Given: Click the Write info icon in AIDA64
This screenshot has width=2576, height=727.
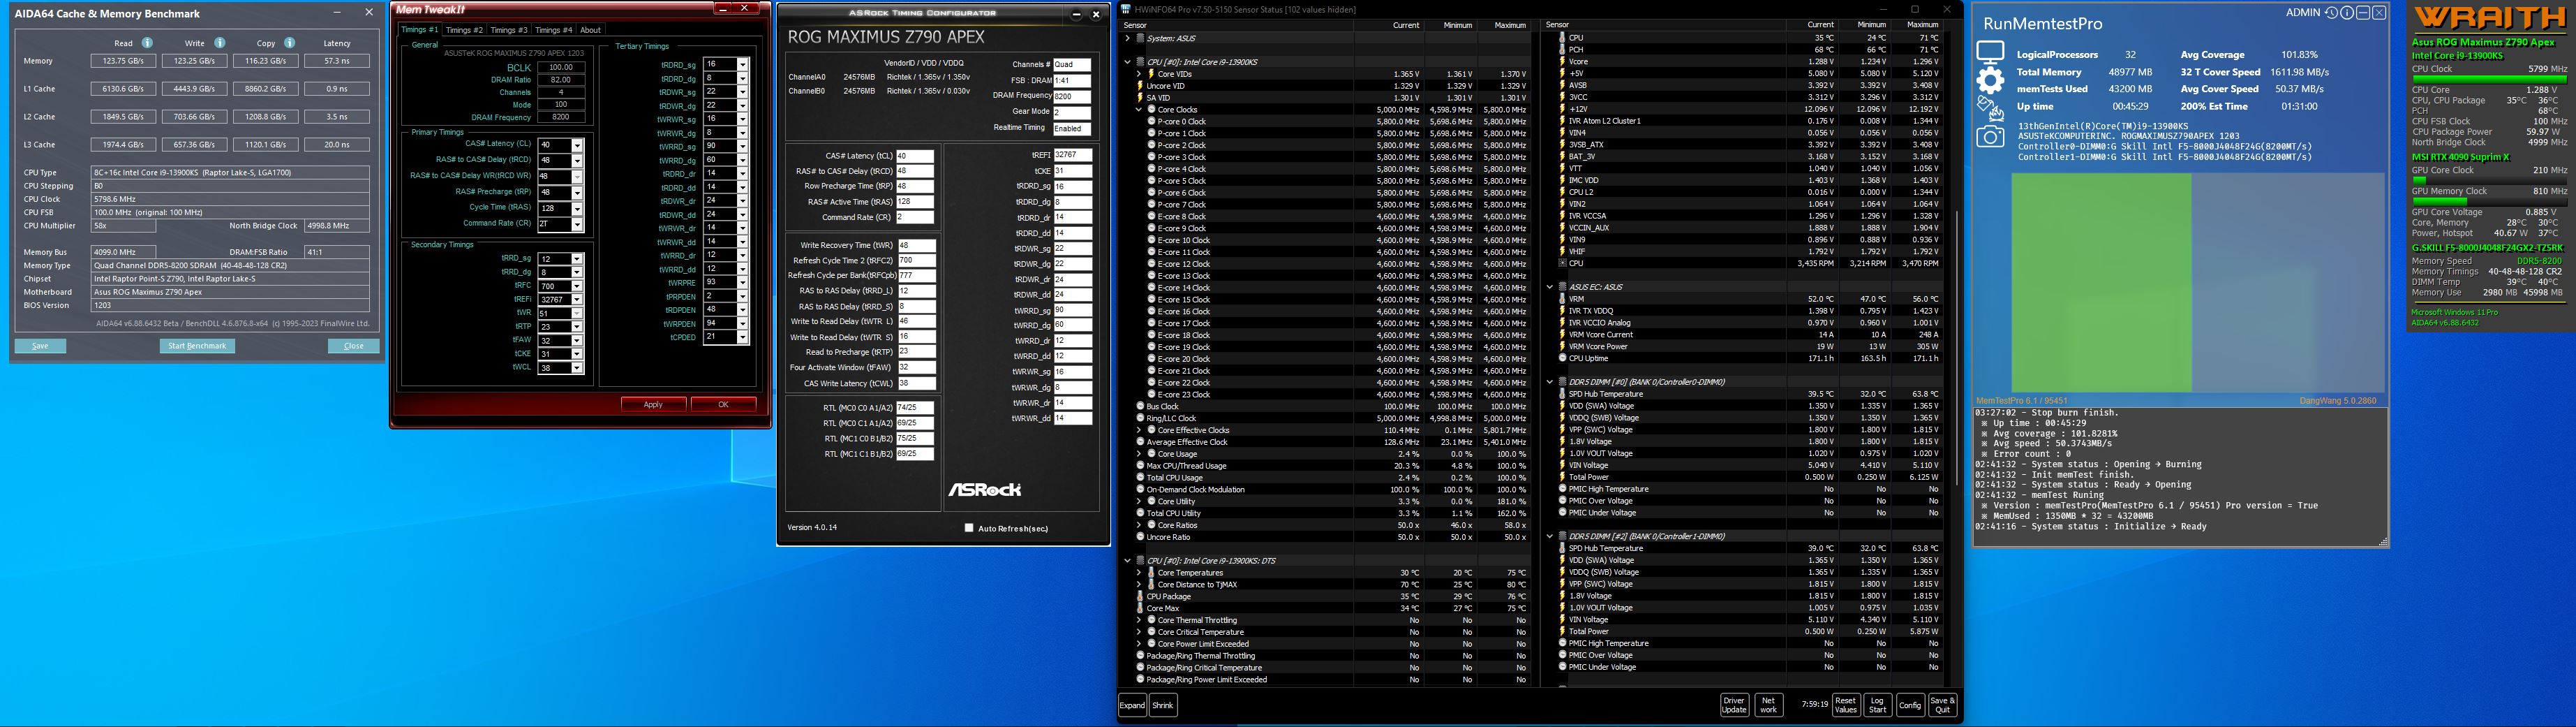Looking at the screenshot, I should (x=219, y=43).
